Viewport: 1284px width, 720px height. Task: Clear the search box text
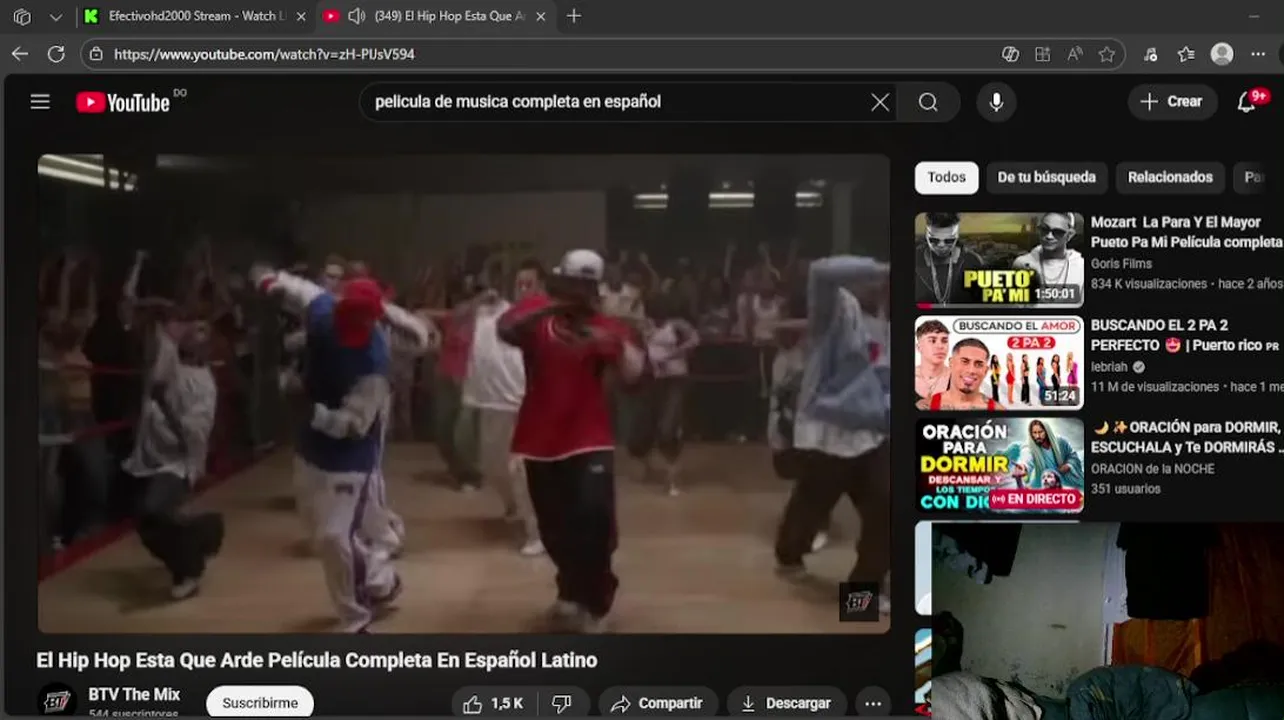tap(880, 102)
